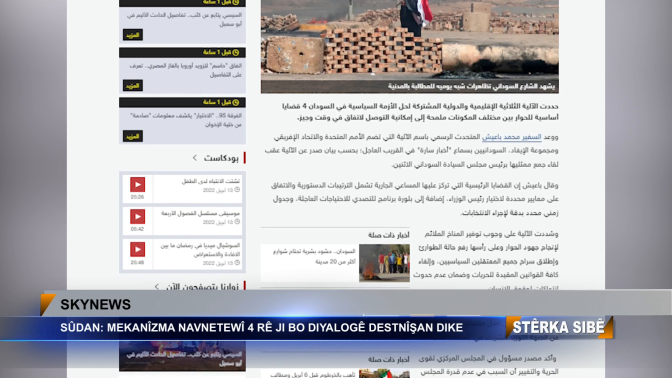672x378 pixels.
Task: Expand the chevron next to بودكاست heading
Action: pyautogui.click(x=195, y=158)
